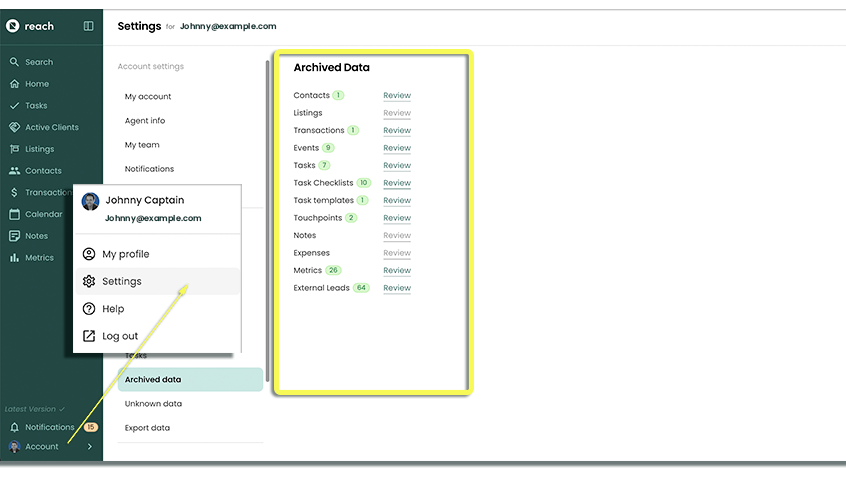Click Review link next to Contacts

pos(397,96)
